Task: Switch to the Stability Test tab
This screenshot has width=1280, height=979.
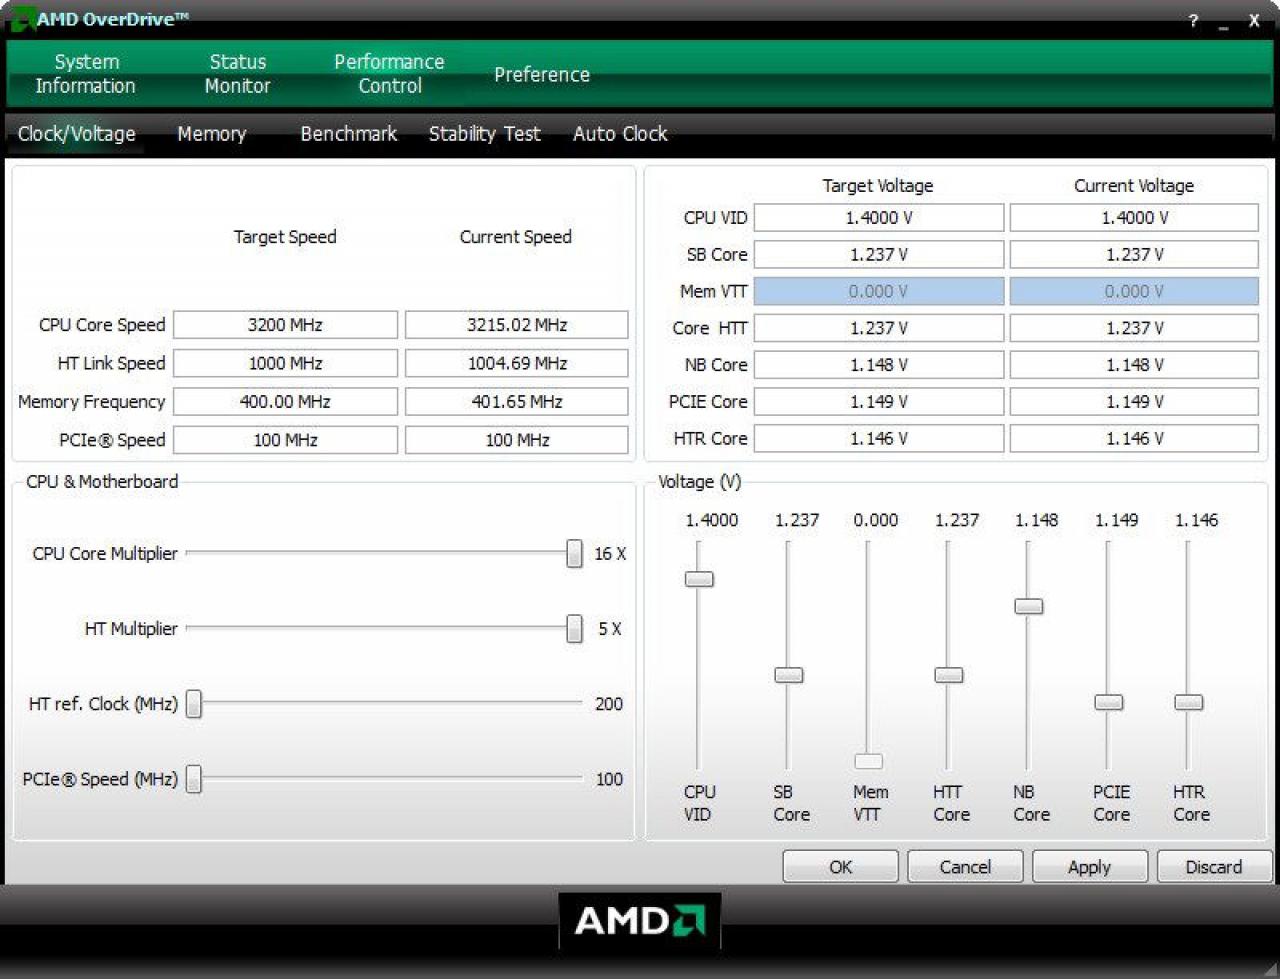Action: [x=485, y=134]
